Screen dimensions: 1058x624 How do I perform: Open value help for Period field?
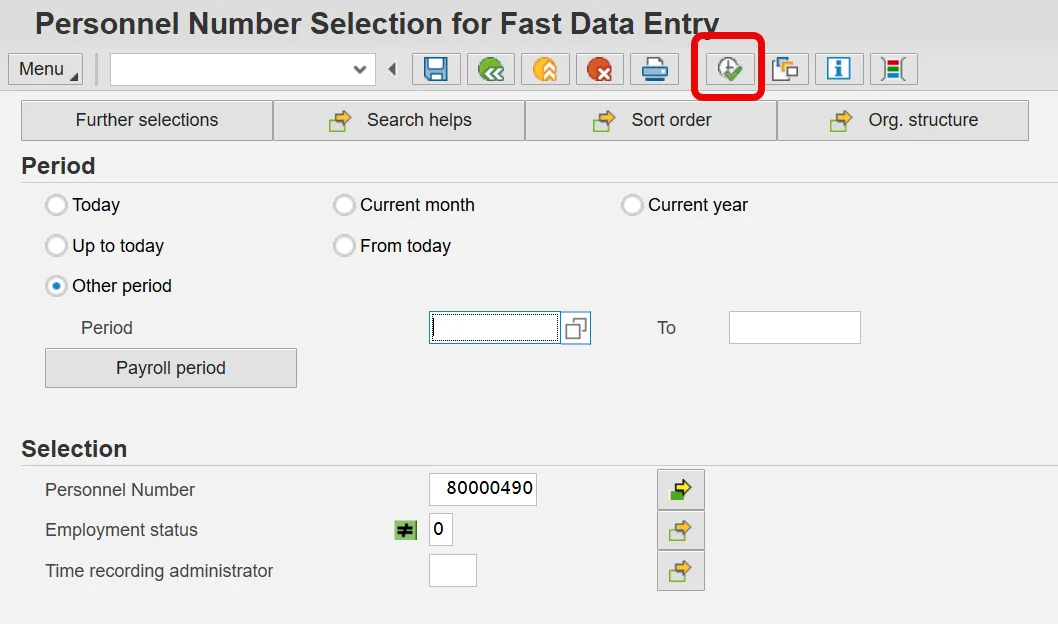576,328
